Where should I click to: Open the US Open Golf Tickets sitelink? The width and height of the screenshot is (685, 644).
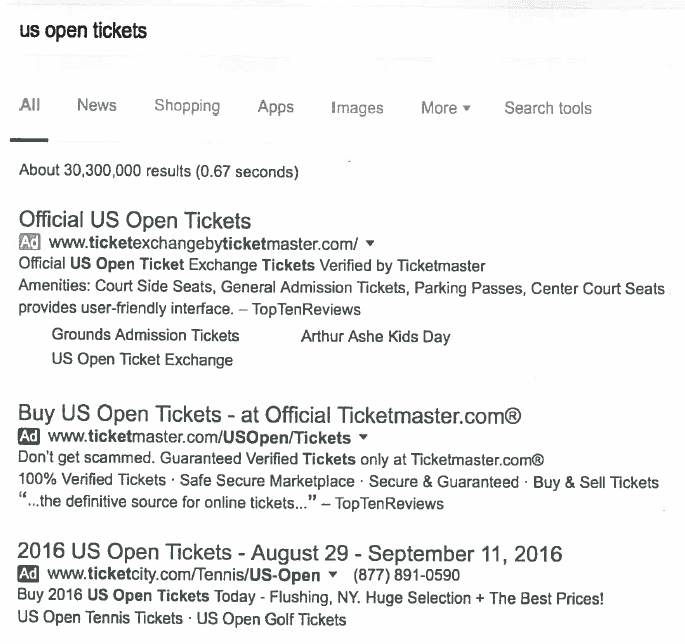[x=271, y=619]
